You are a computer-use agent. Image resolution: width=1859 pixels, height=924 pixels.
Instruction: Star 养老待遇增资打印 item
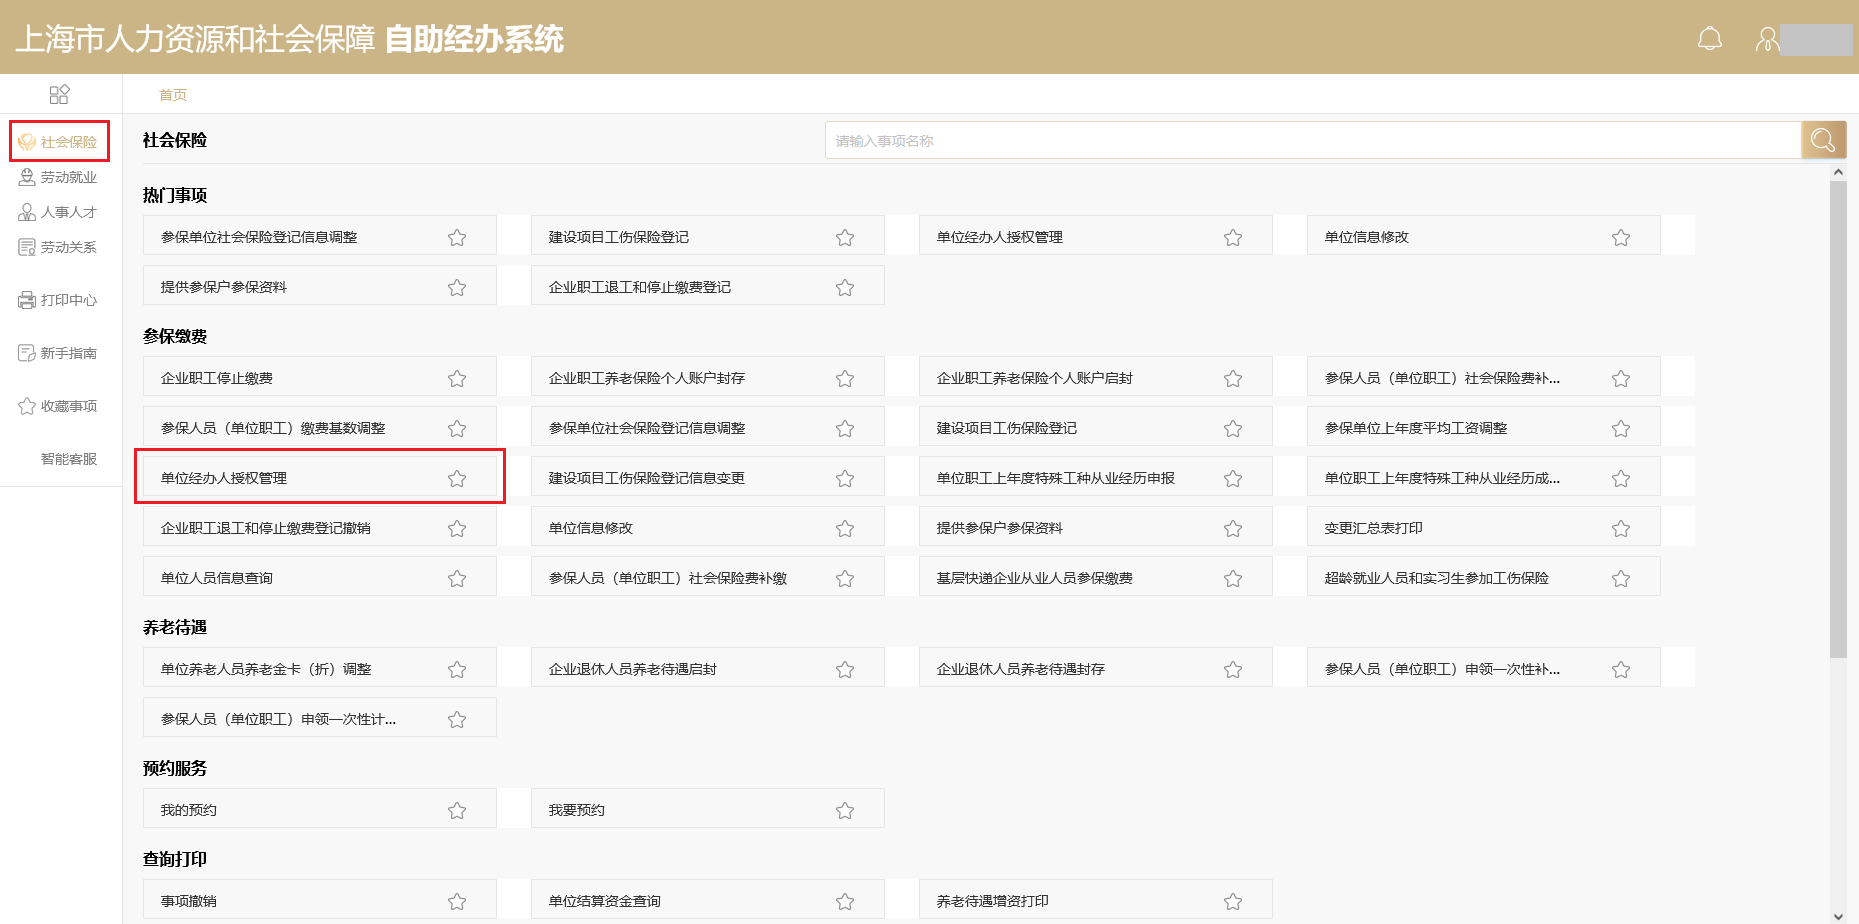(1233, 901)
